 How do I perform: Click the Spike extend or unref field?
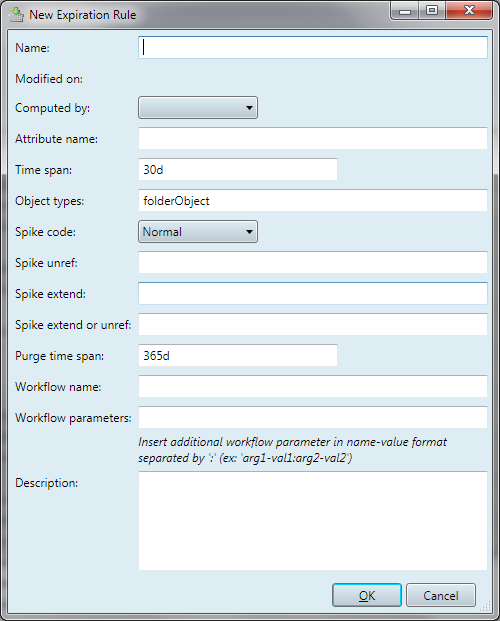(313, 324)
